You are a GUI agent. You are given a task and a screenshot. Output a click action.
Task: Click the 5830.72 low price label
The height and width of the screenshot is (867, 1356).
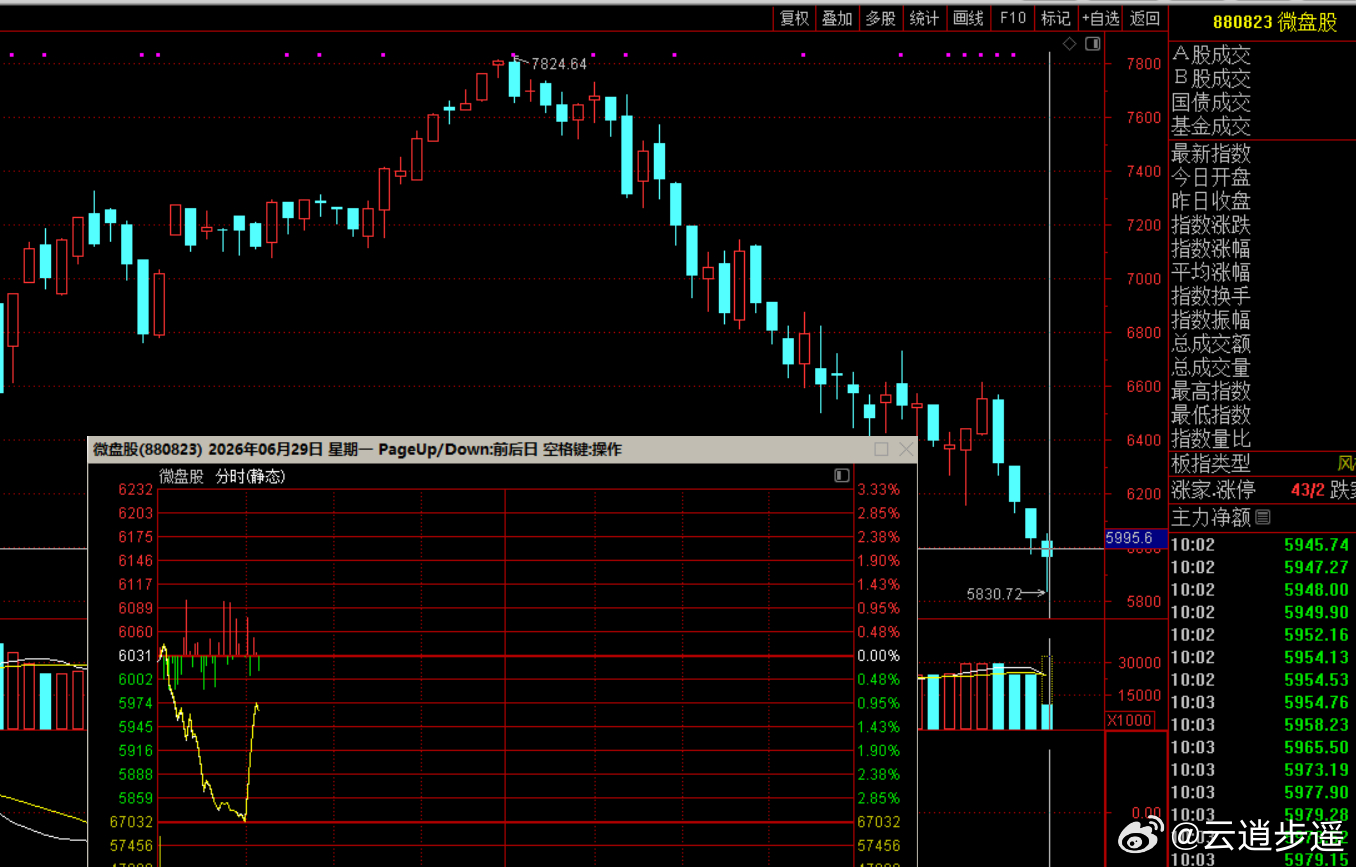(x=994, y=594)
